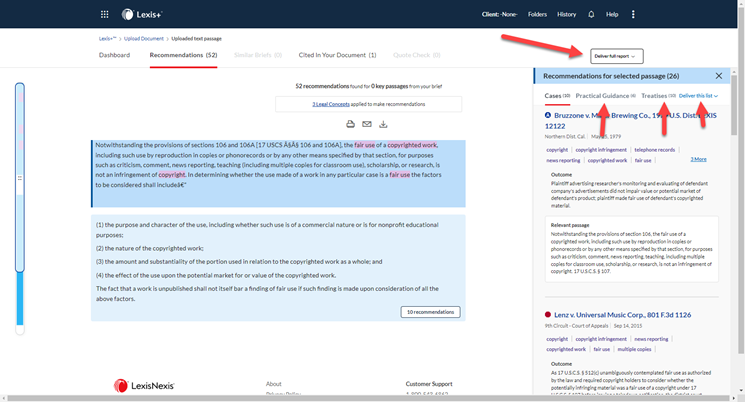The image size is (745, 402).
Task: Select the highlighted Notwithstanding passage block
Action: [x=278, y=174]
